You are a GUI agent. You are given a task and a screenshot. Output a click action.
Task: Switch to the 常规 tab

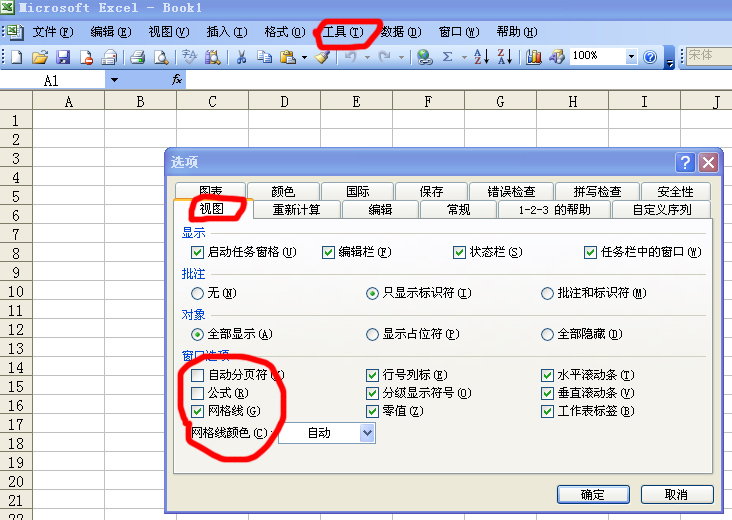tap(458, 210)
